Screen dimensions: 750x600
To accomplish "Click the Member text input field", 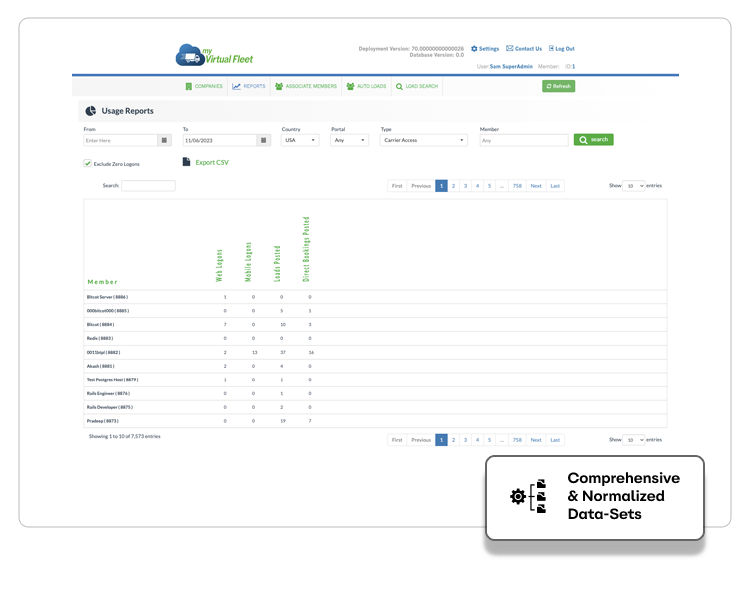I will pyautogui.click(x=523, y=140).
